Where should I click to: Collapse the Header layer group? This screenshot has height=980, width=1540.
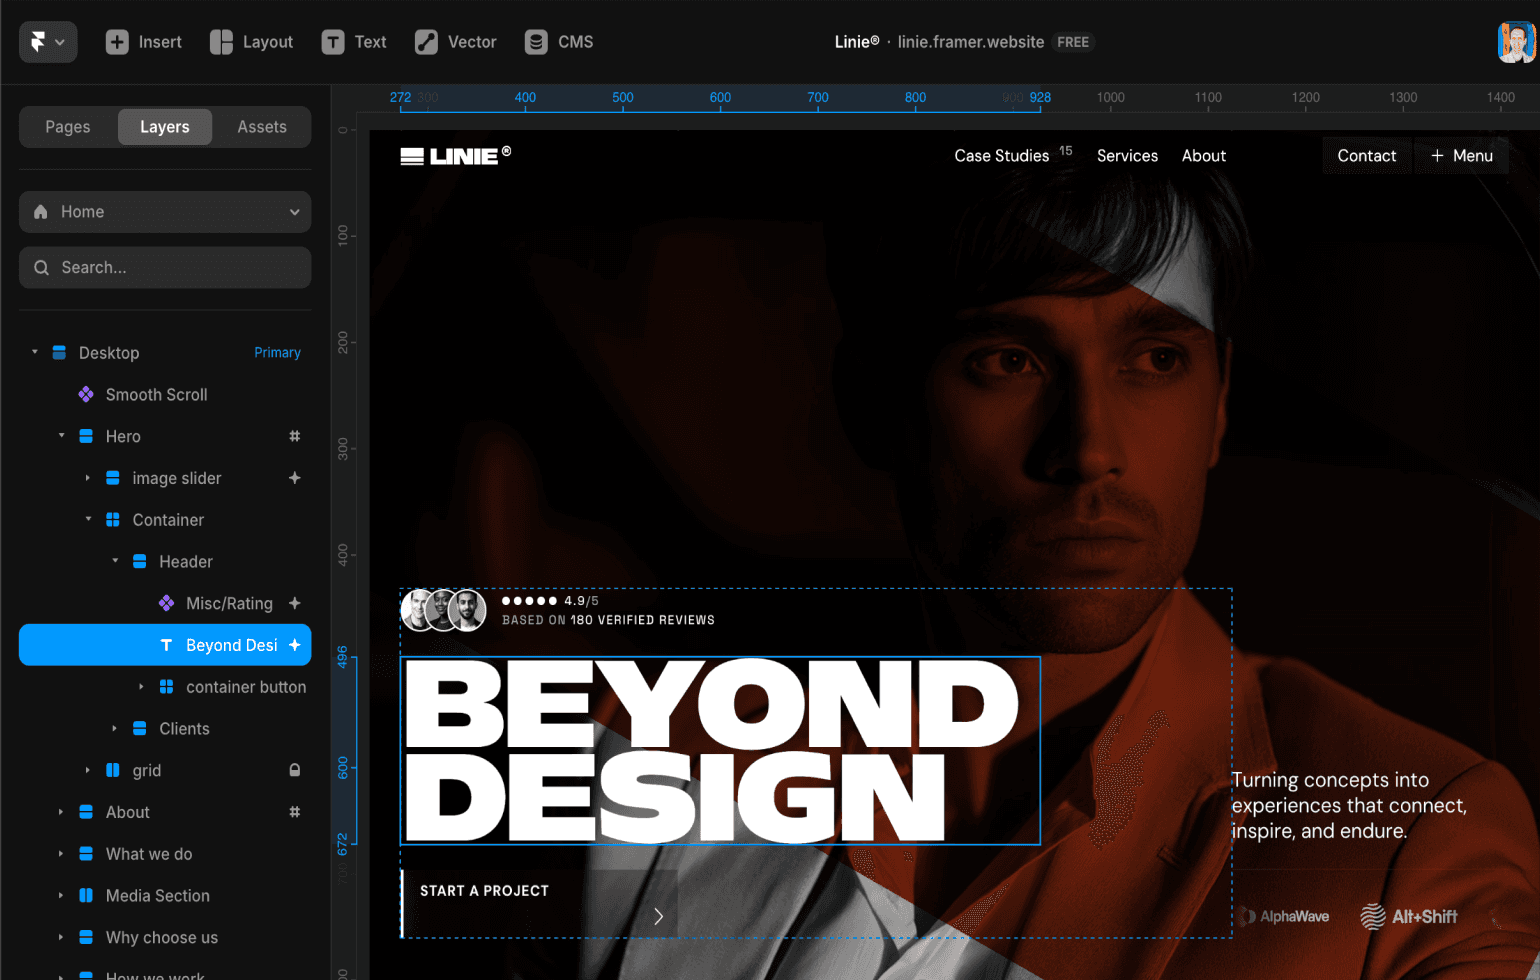[x=115, y=562]
